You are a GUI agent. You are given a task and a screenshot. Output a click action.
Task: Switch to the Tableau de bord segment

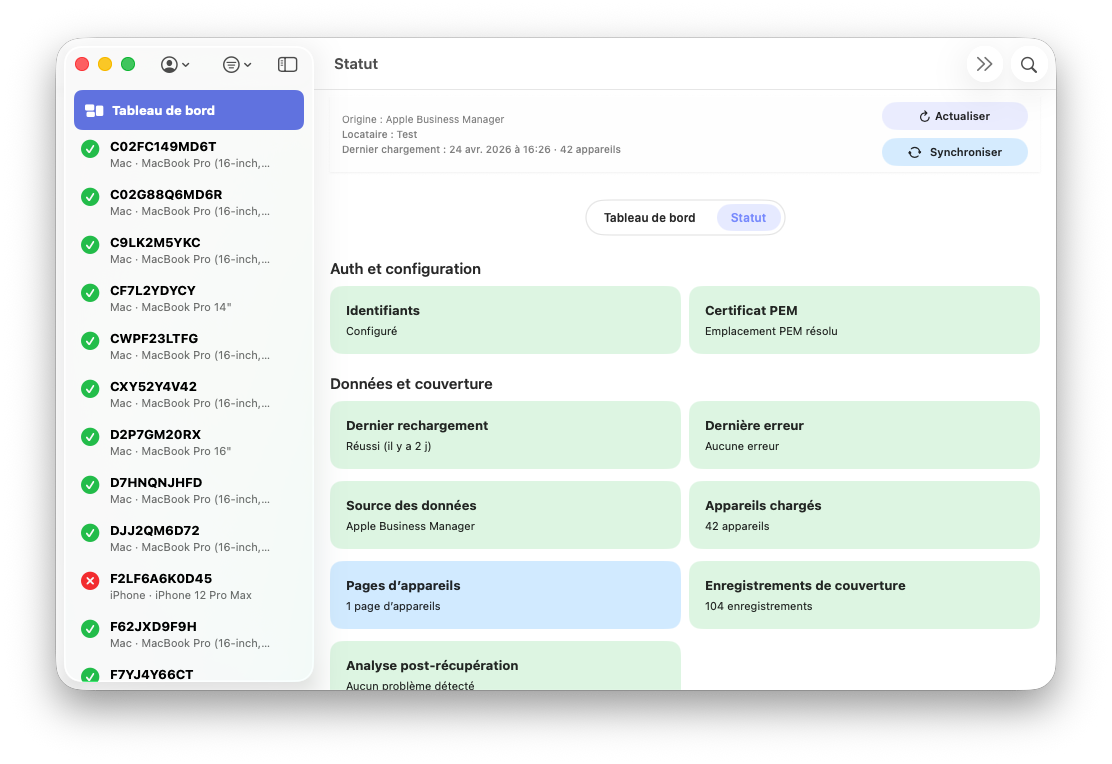(x=649, y=218)
